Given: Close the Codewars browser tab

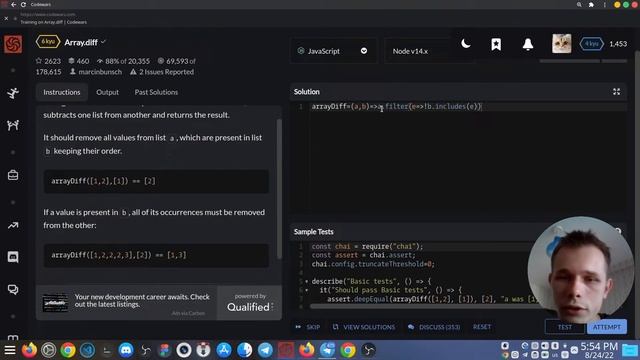Looking at the screenshot, I should [6, 18].
